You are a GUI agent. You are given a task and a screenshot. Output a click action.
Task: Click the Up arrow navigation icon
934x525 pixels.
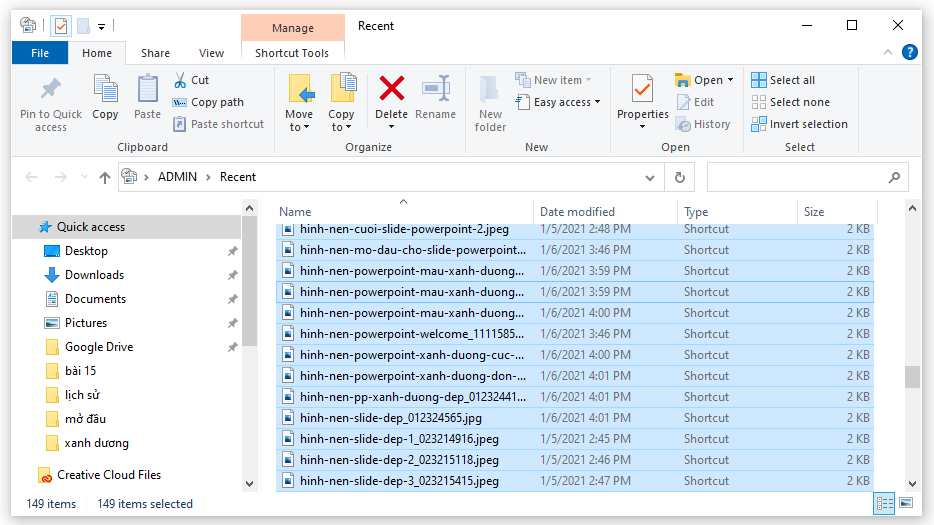point(105,177)
